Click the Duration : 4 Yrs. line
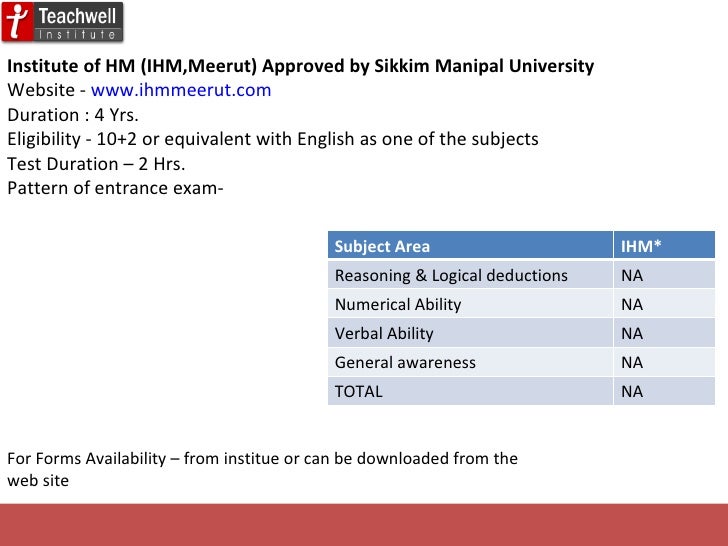 coord(73,115)
